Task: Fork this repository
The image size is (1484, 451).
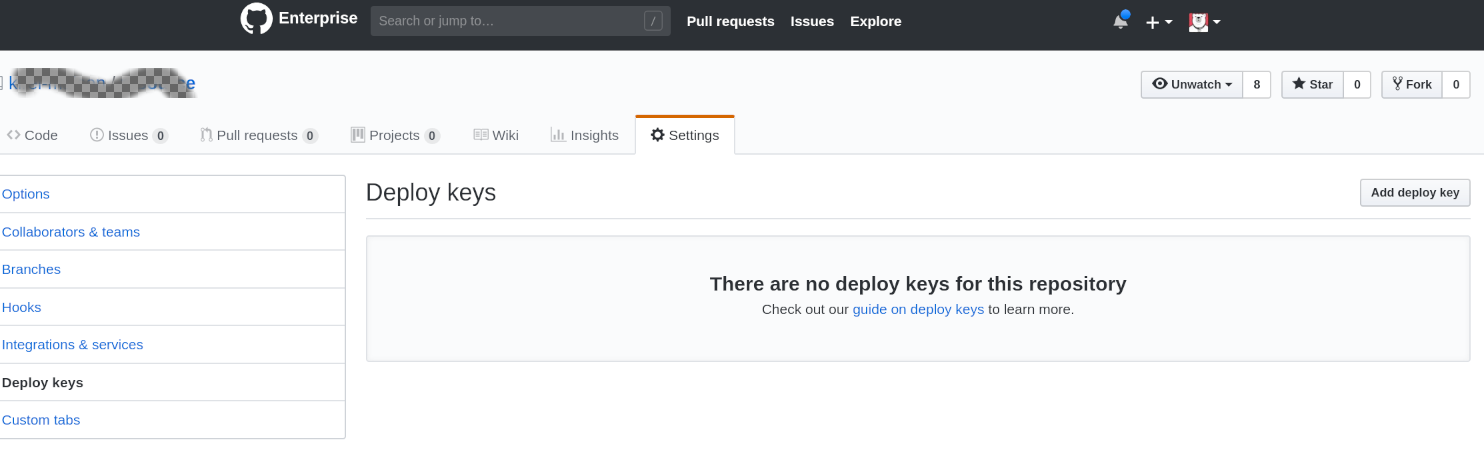Action: click(x=1411, y=85)
